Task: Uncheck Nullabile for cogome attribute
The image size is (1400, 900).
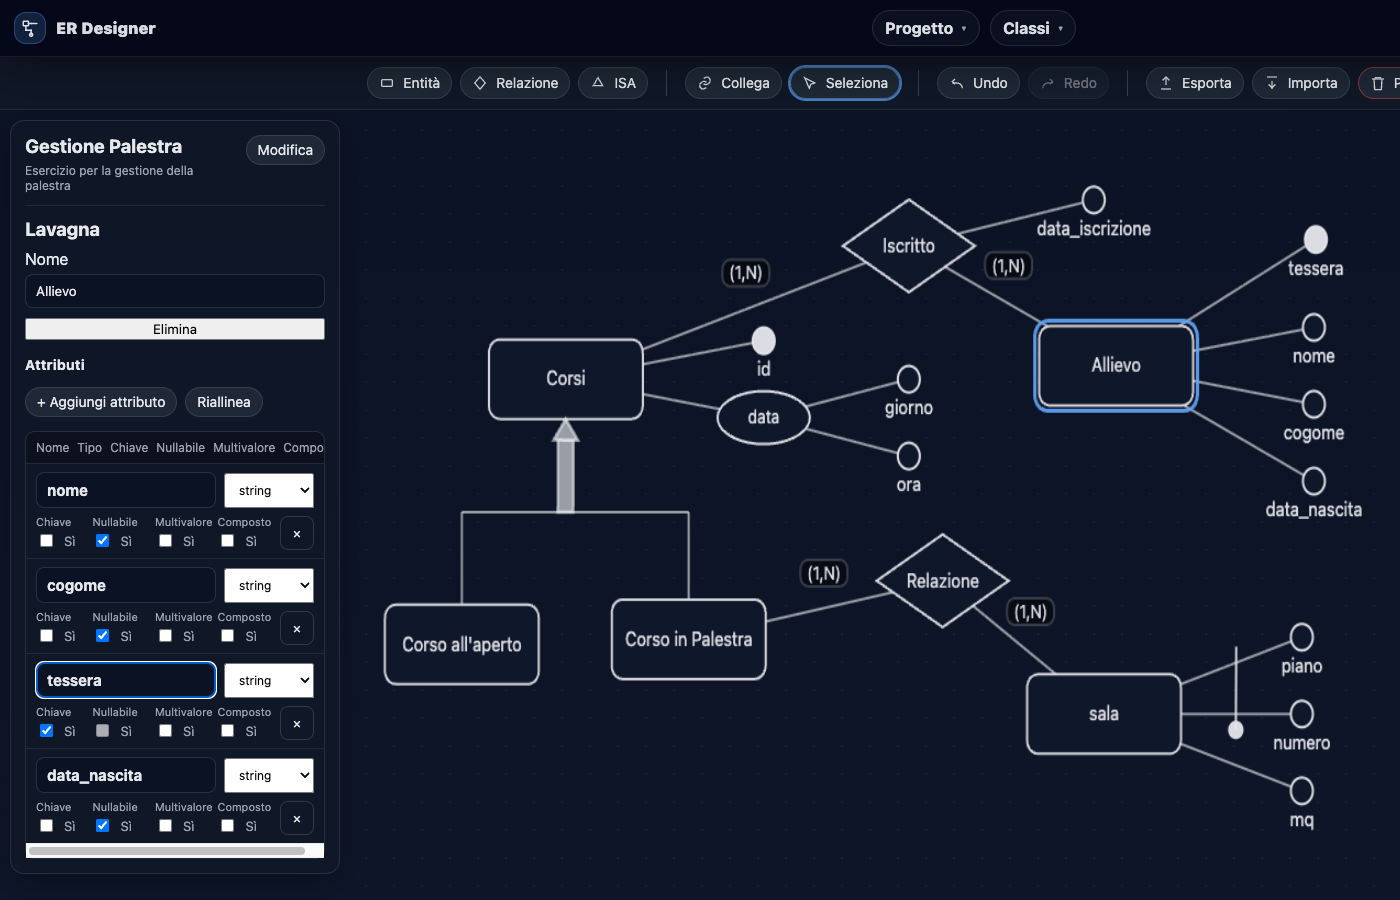Action: (x=103, y=636)
